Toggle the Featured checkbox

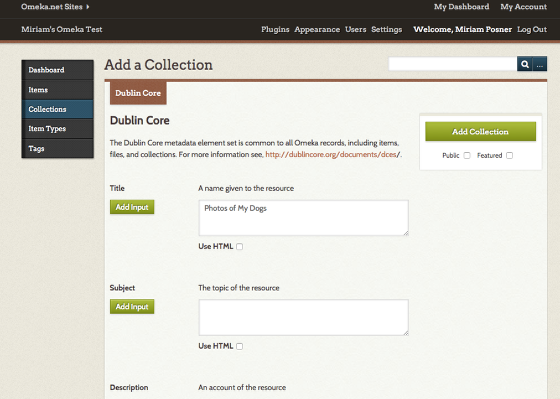[x=510, y=155]
